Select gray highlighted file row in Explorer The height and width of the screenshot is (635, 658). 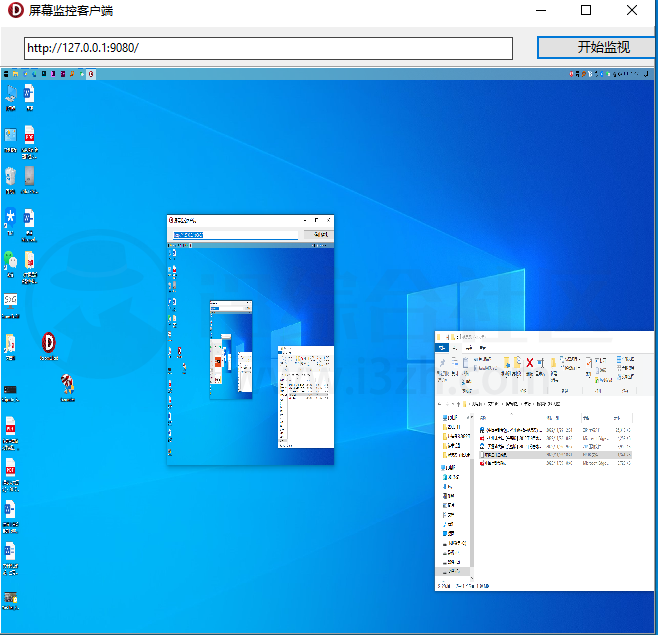tap(555, 455)
